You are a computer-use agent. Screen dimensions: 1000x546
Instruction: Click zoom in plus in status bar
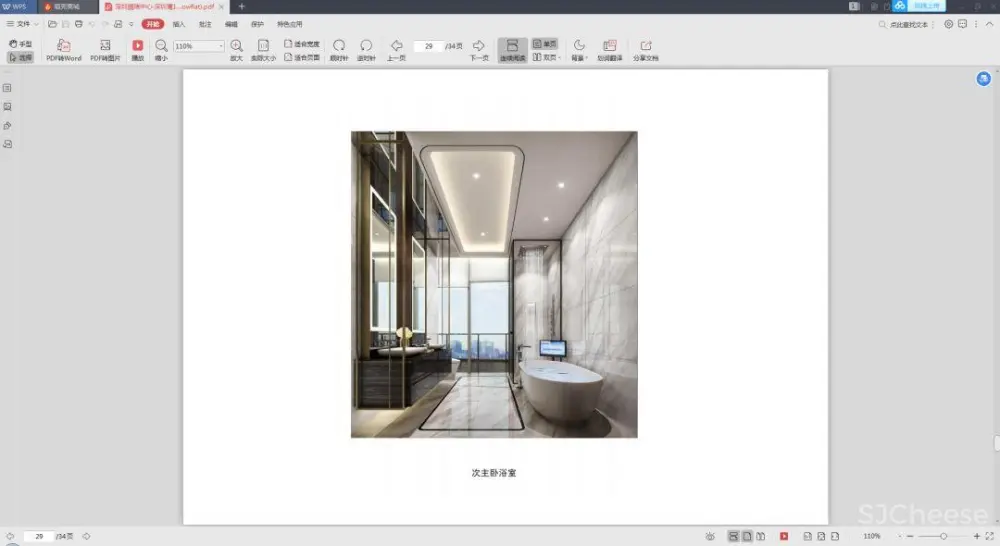tap(976, 536)
